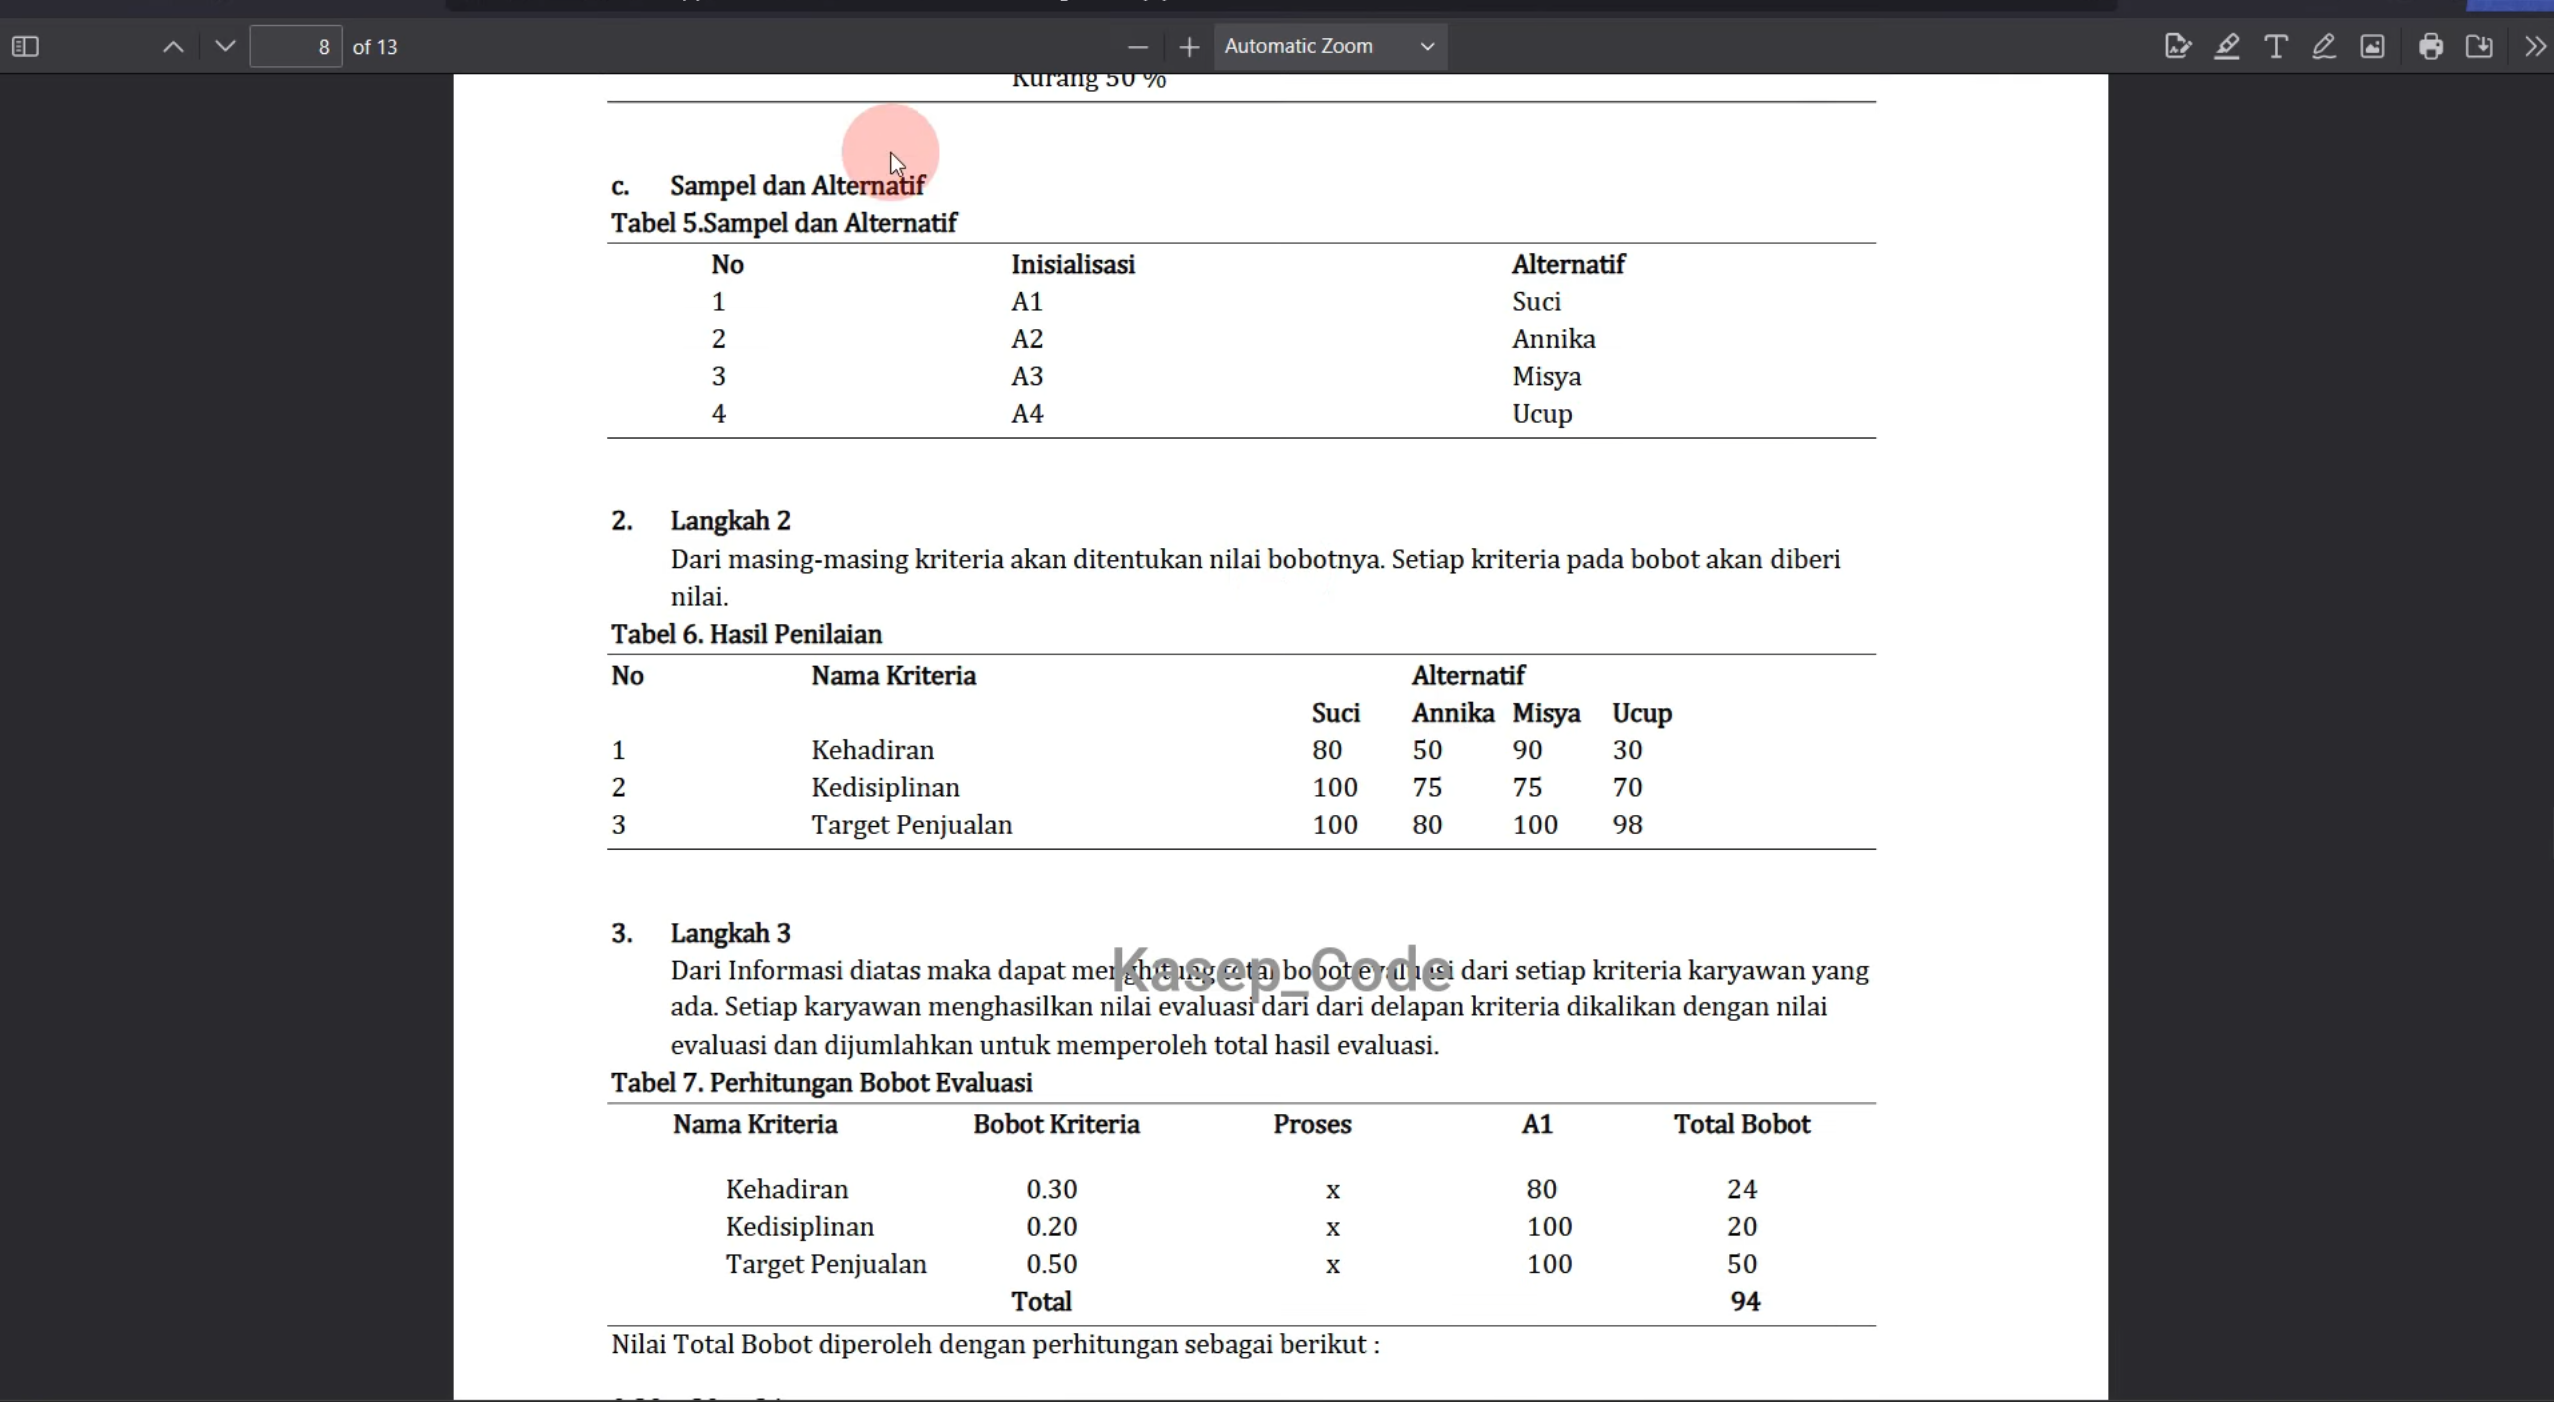Select the draw pencil tool
Image resolution: width=2554 pixels, height=1402 pixels.
(2323, 46)
